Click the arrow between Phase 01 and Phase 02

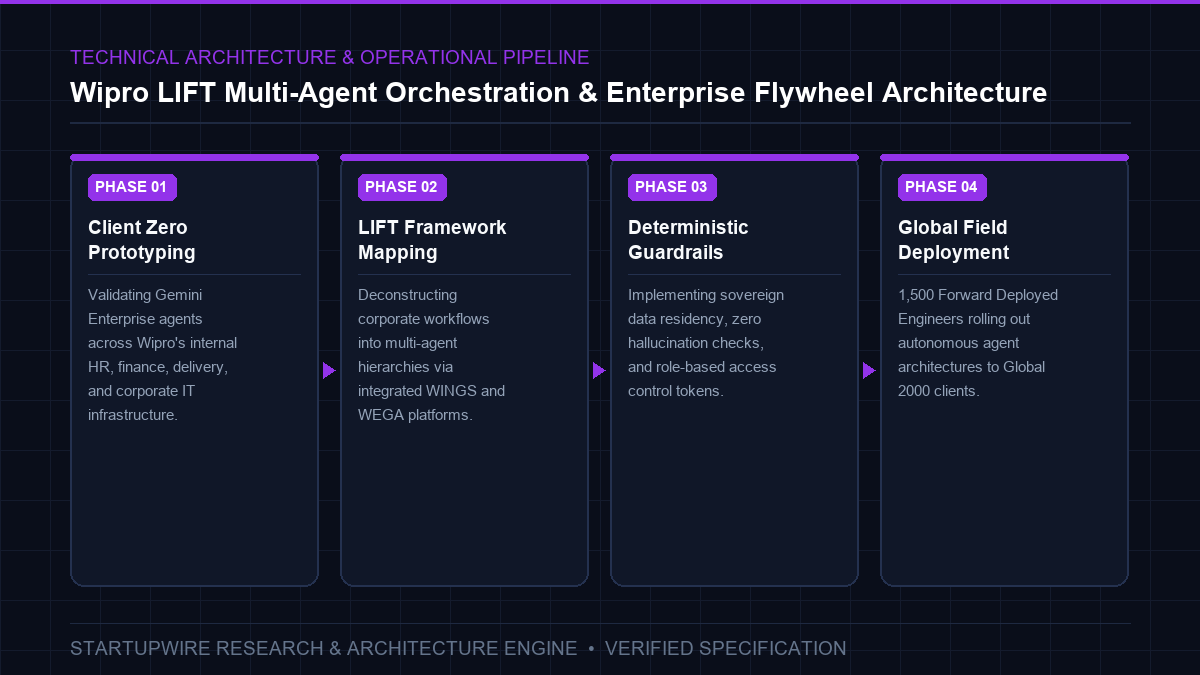click(x=329, y=371)
